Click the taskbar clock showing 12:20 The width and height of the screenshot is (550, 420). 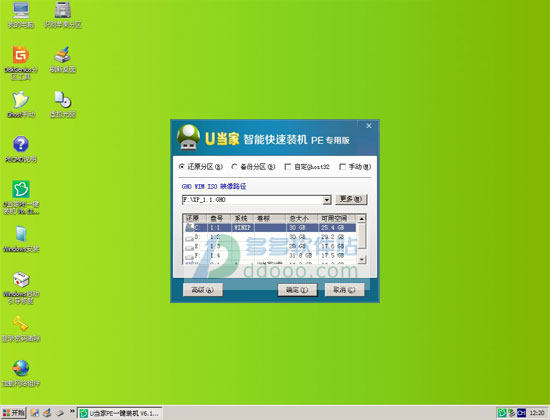(537, 413)
